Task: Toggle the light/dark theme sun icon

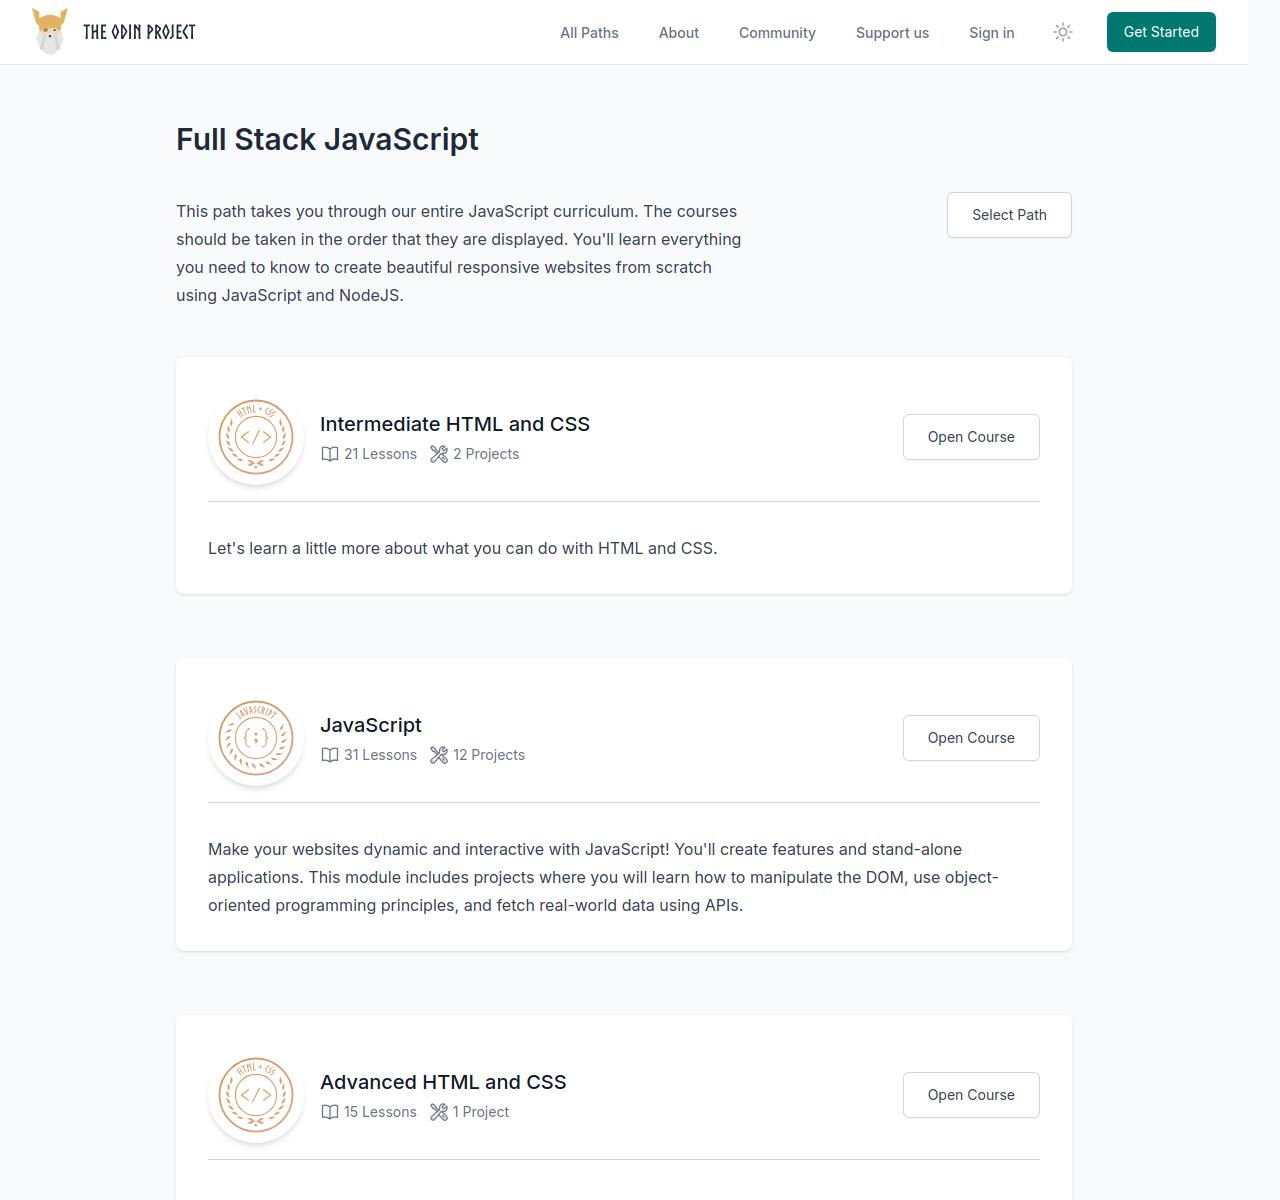Action: click(1063, 32)
